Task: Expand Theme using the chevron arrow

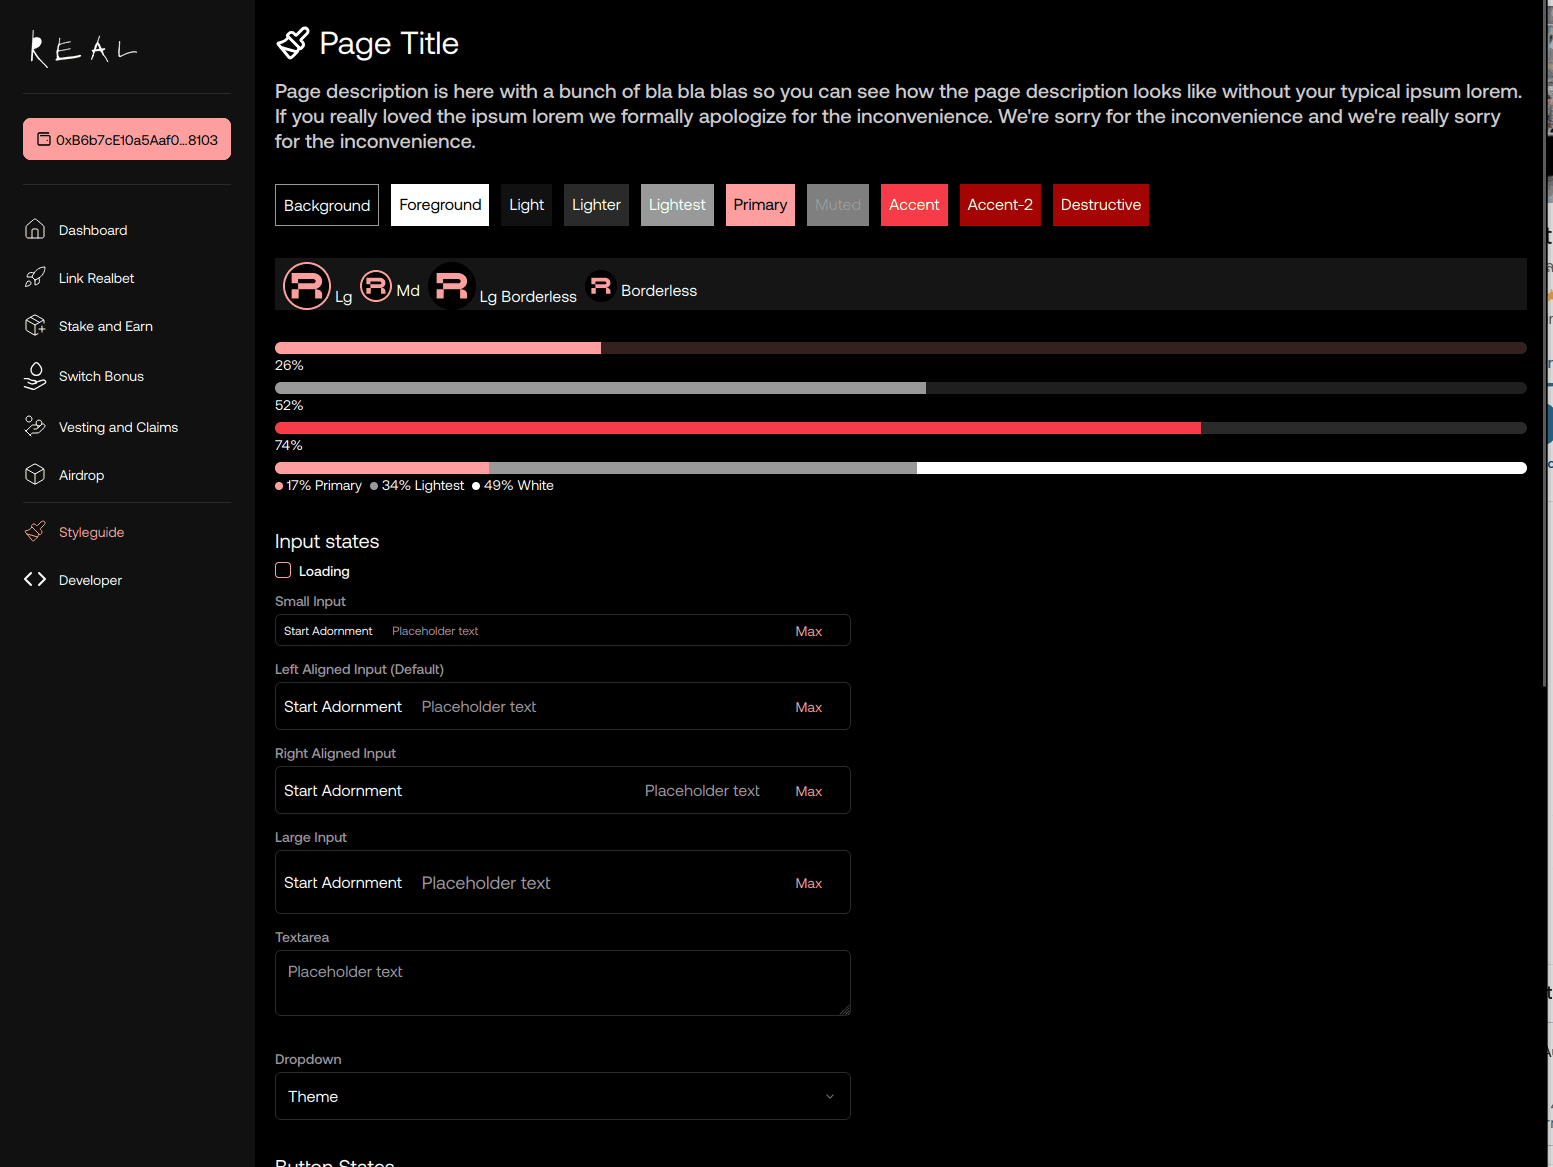Action: click(x=829, y=1097)
